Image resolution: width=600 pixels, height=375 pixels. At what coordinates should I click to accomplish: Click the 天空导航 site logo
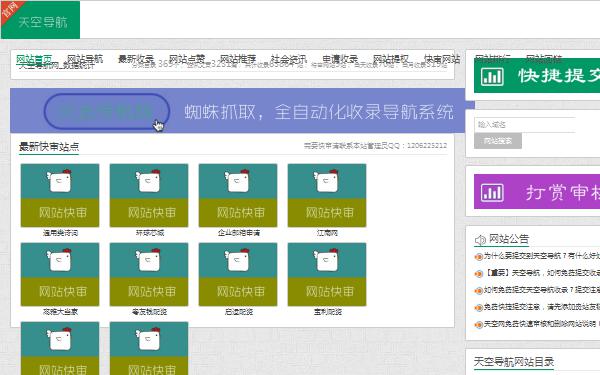click(41, 20)
